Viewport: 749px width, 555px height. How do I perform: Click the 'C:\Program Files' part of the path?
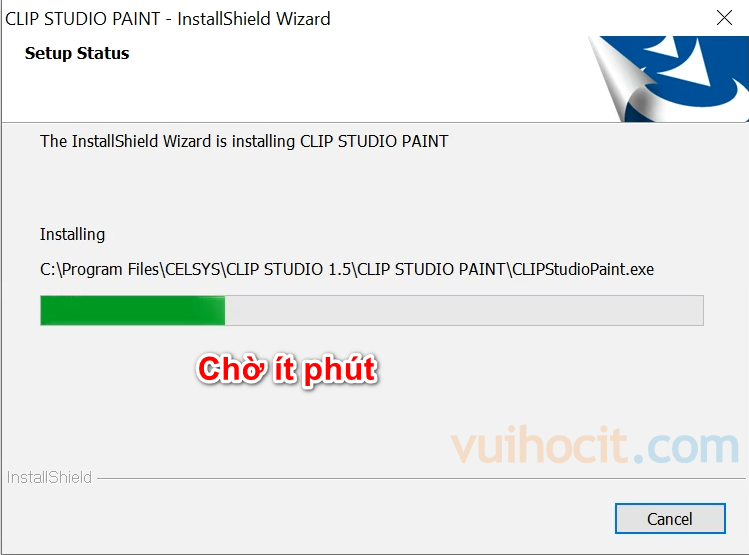pos(99,269)
